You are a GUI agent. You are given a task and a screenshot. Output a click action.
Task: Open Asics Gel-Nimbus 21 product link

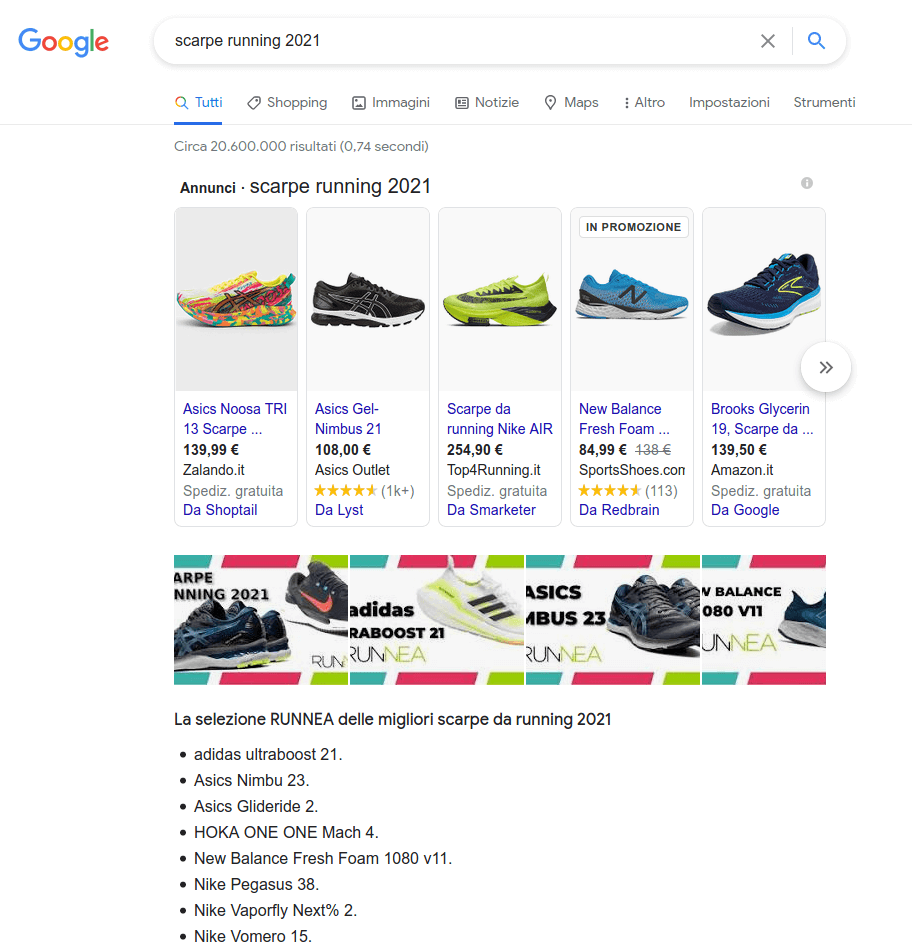click(x=348, y=419)
